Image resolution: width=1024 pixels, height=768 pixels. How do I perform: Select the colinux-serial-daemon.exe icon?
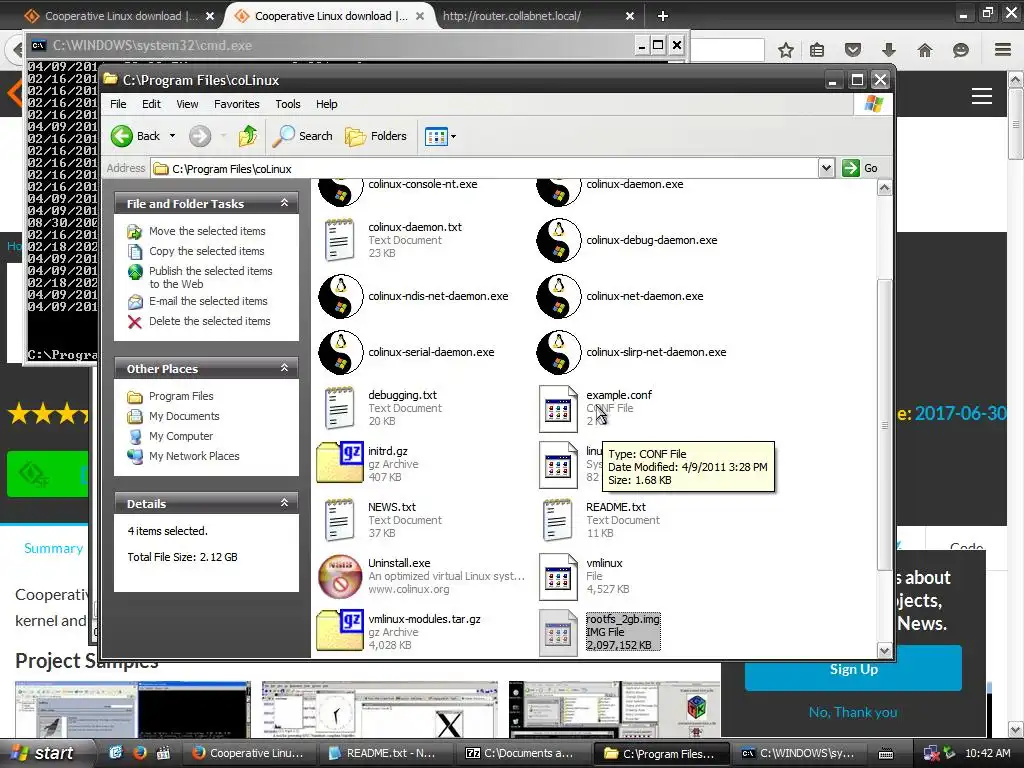click(x=340, y=353)
